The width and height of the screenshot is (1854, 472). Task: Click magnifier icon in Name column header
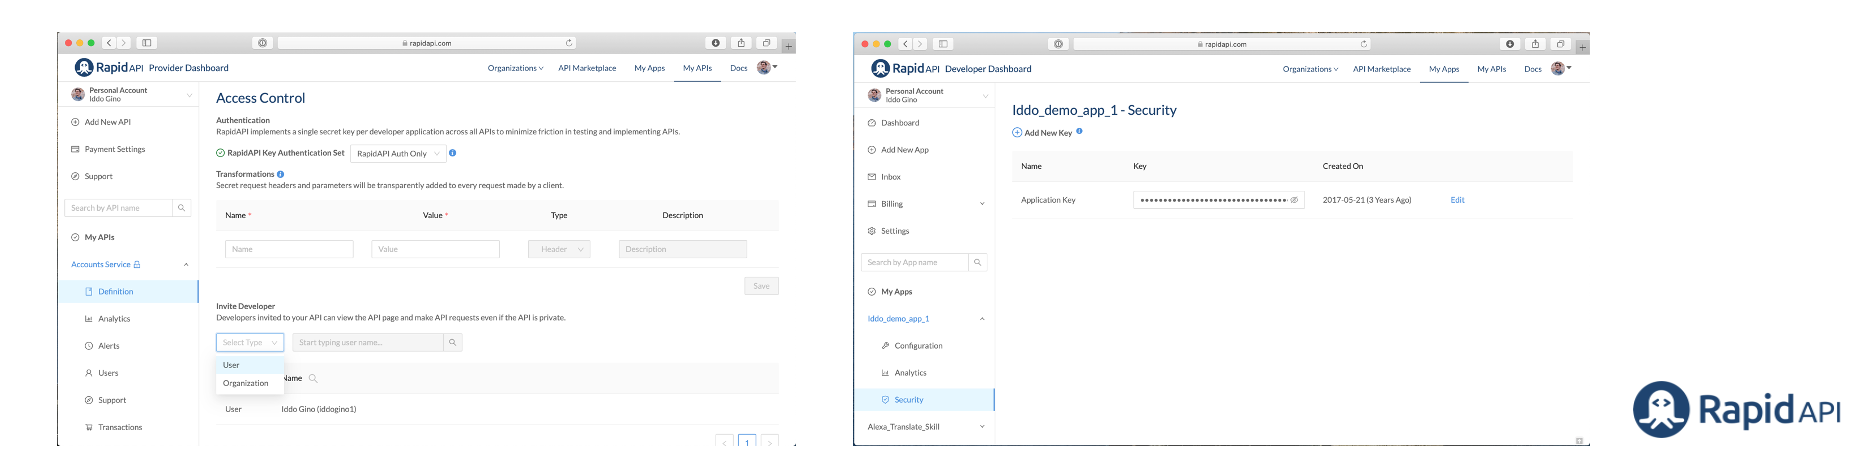point(313,378)
